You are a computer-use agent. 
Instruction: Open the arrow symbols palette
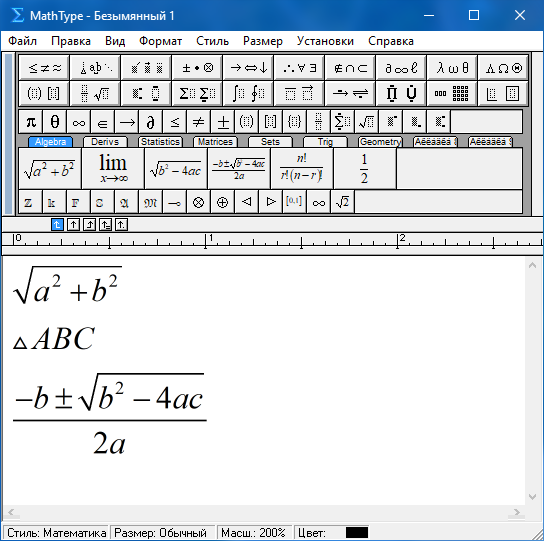click(248, 68)
